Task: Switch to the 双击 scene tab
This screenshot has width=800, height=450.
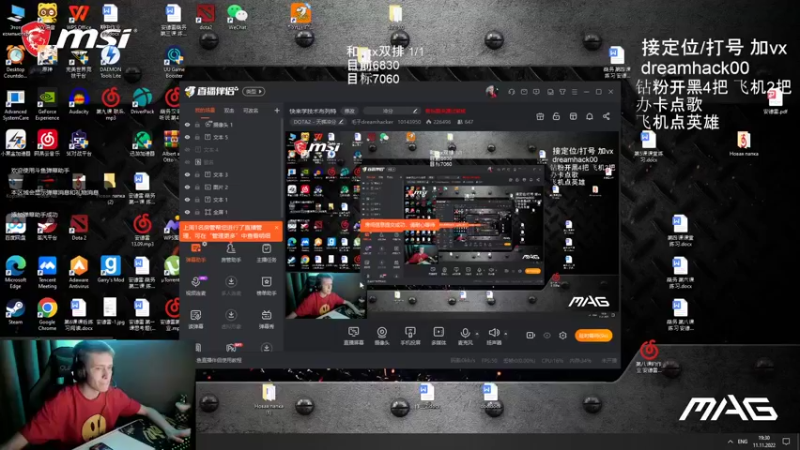Action: (229, 110)
